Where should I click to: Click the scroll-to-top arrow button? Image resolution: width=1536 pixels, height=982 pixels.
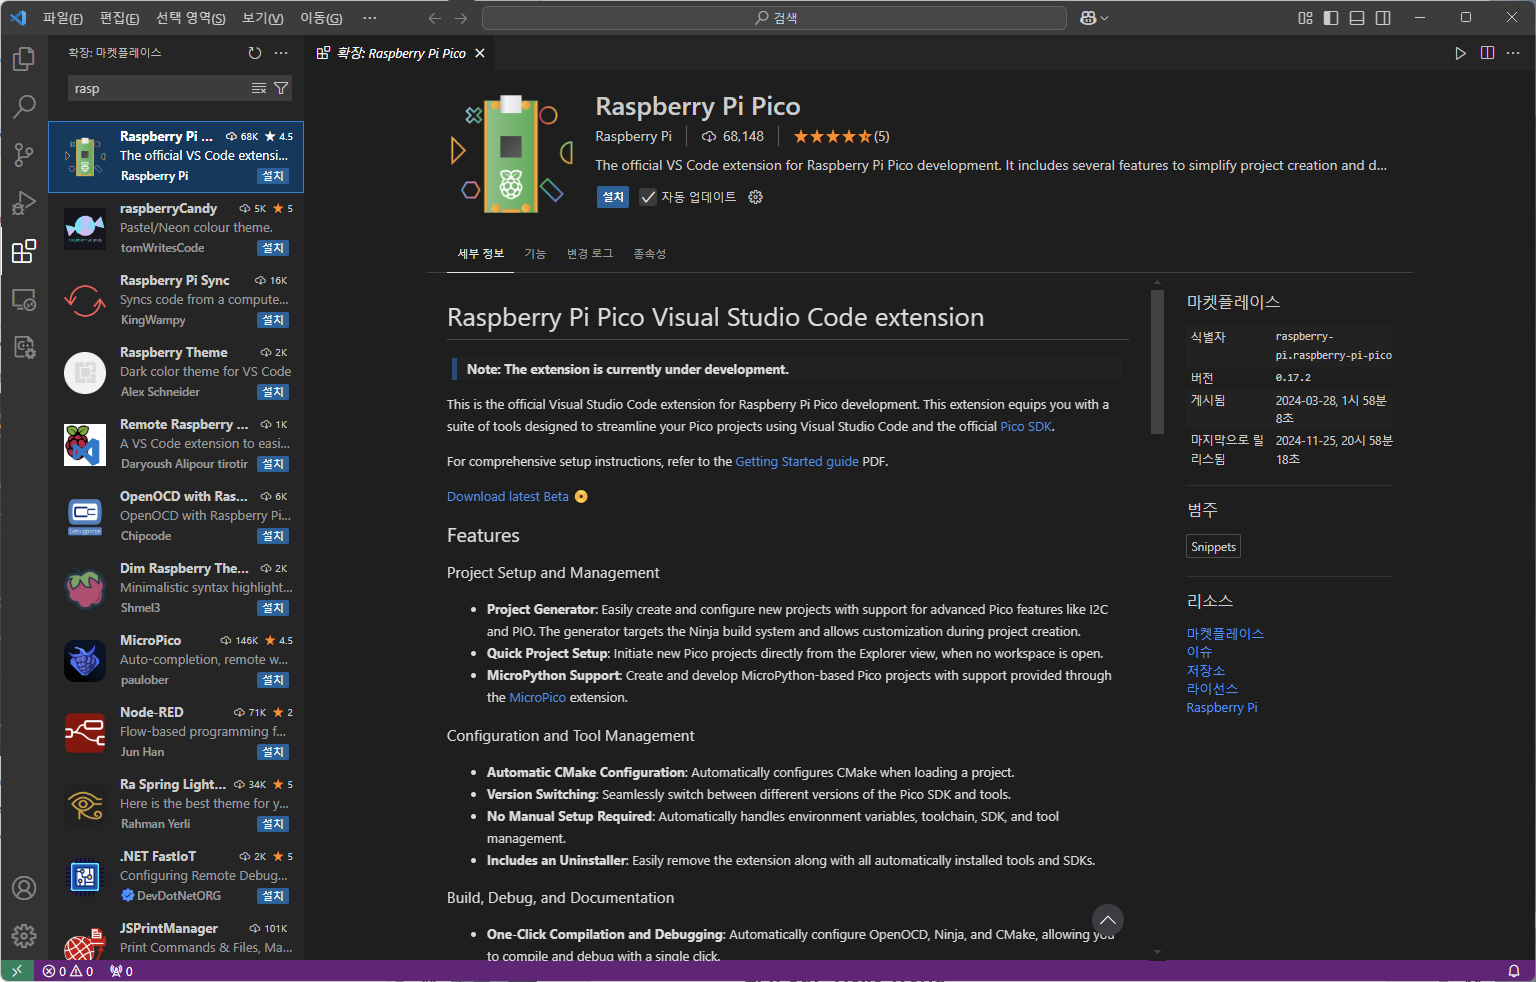click(x=1107, y=920)
